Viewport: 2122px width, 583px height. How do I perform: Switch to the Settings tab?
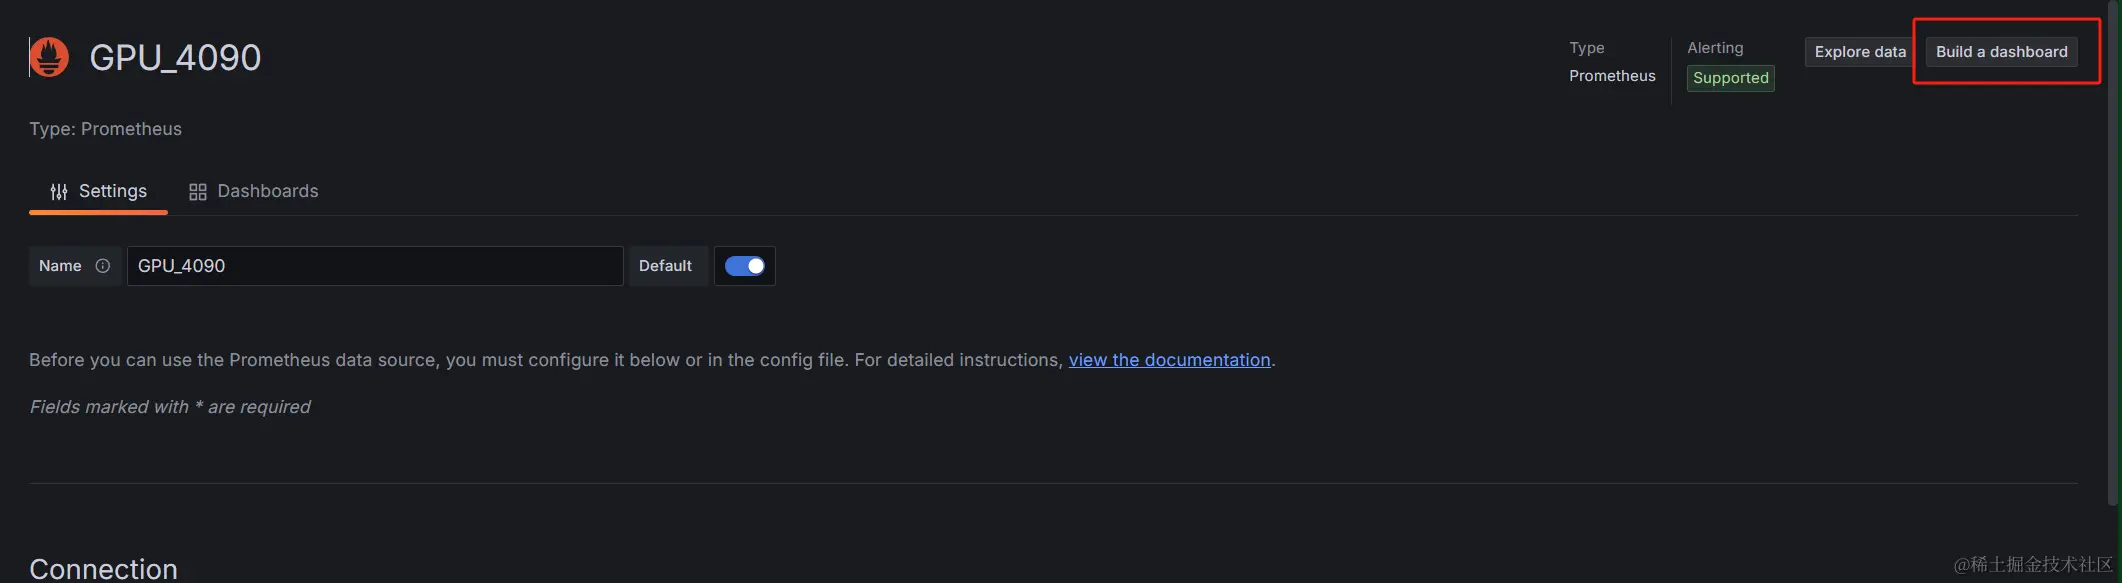click(98, 191)
